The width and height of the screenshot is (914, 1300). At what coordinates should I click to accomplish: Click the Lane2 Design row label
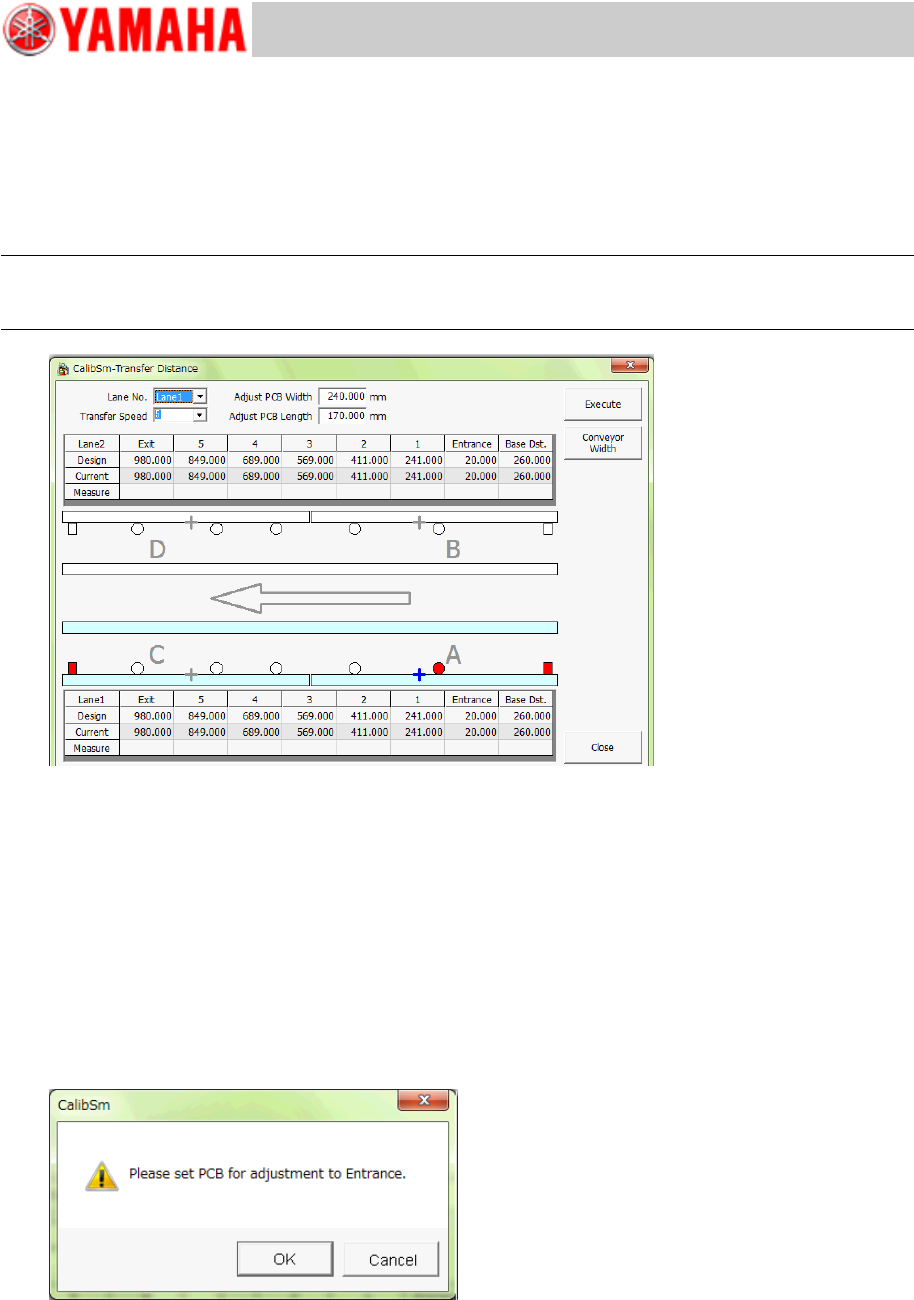pyautogui.click(x=92, y=460)
